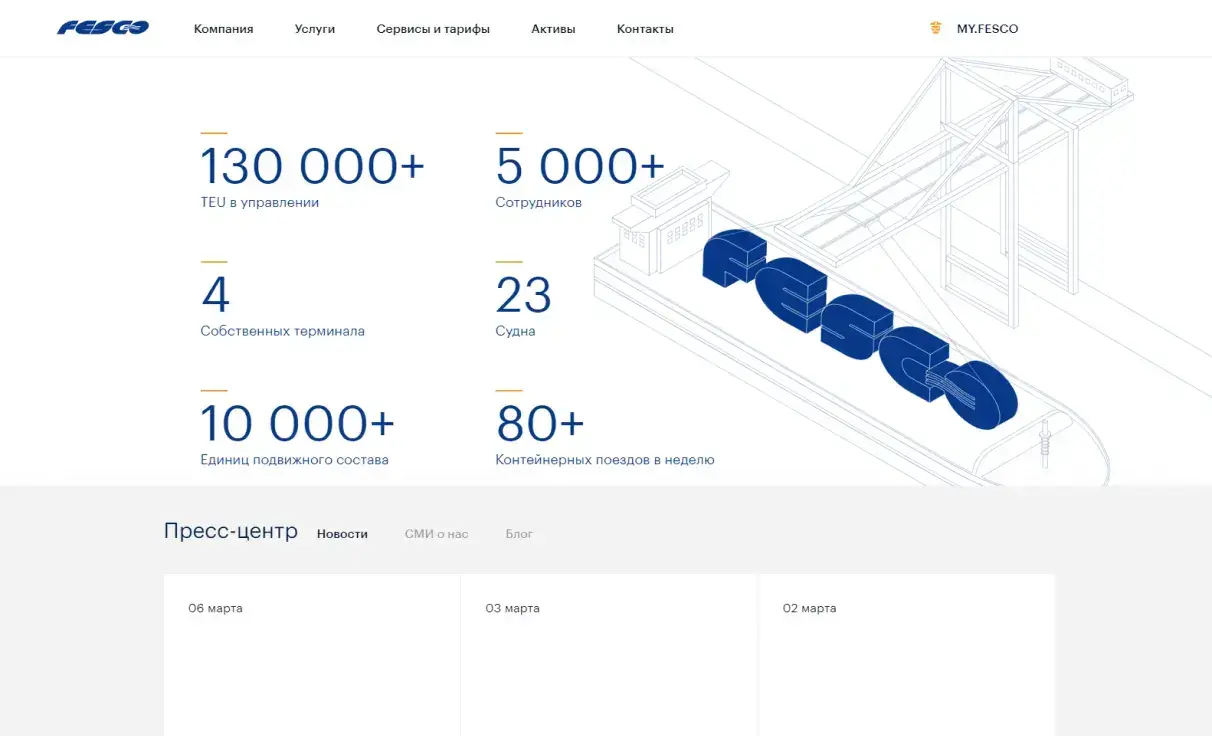Click the Единиц подвижного состава label

point(294,460)
